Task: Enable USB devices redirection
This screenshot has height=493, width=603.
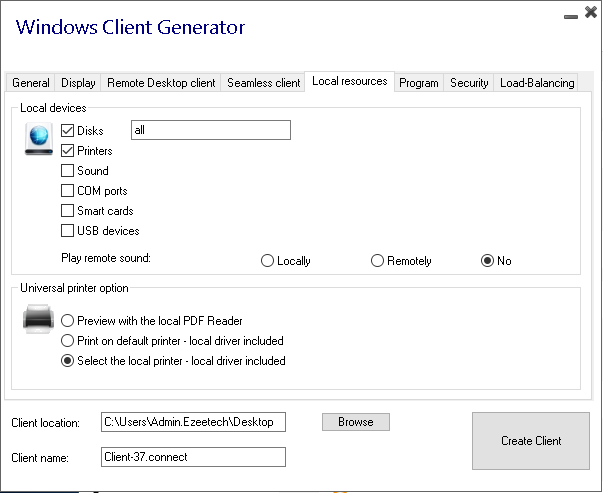Action: [68, 231]
